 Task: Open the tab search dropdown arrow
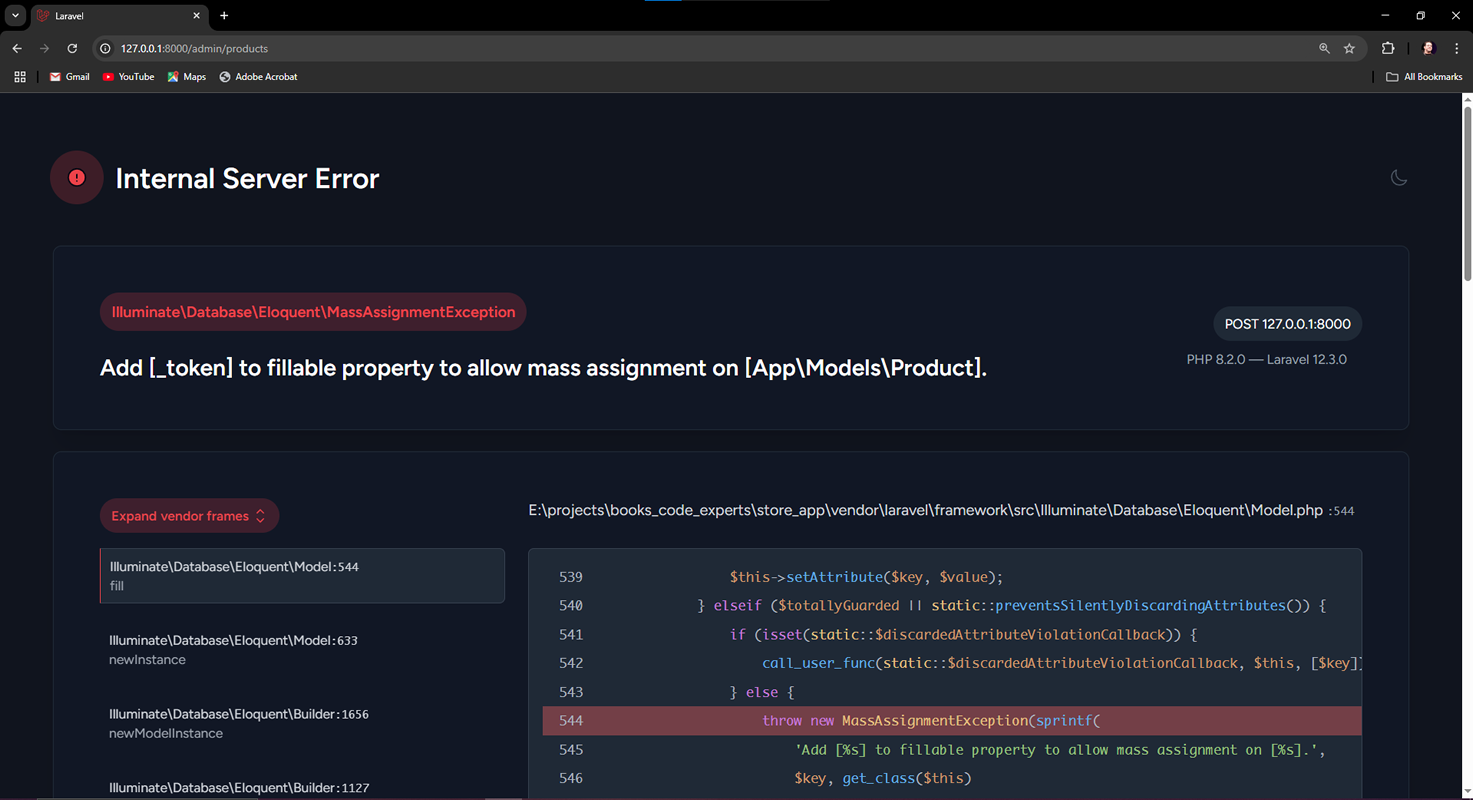pyautogui.click(x=15, y=16)
